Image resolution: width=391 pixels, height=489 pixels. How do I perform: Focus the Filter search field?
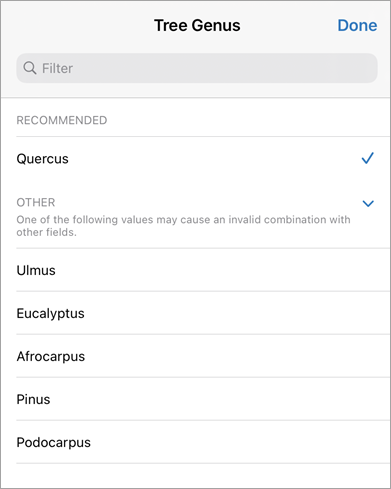197,68
